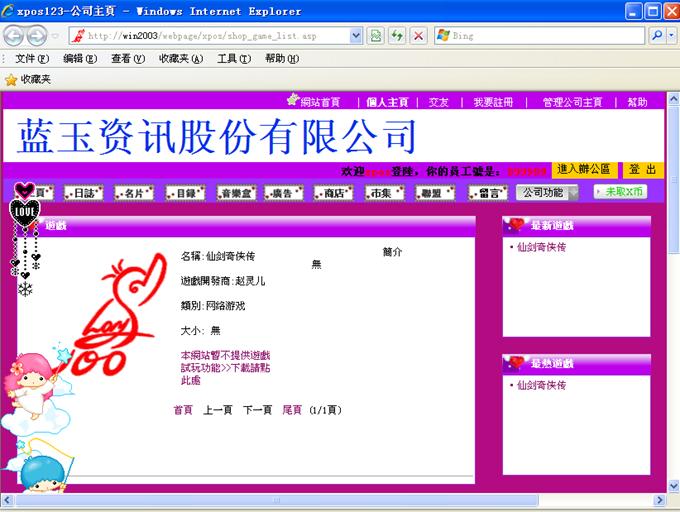
Task: Click the browser Back arrow button
Action: click(14, 36)
